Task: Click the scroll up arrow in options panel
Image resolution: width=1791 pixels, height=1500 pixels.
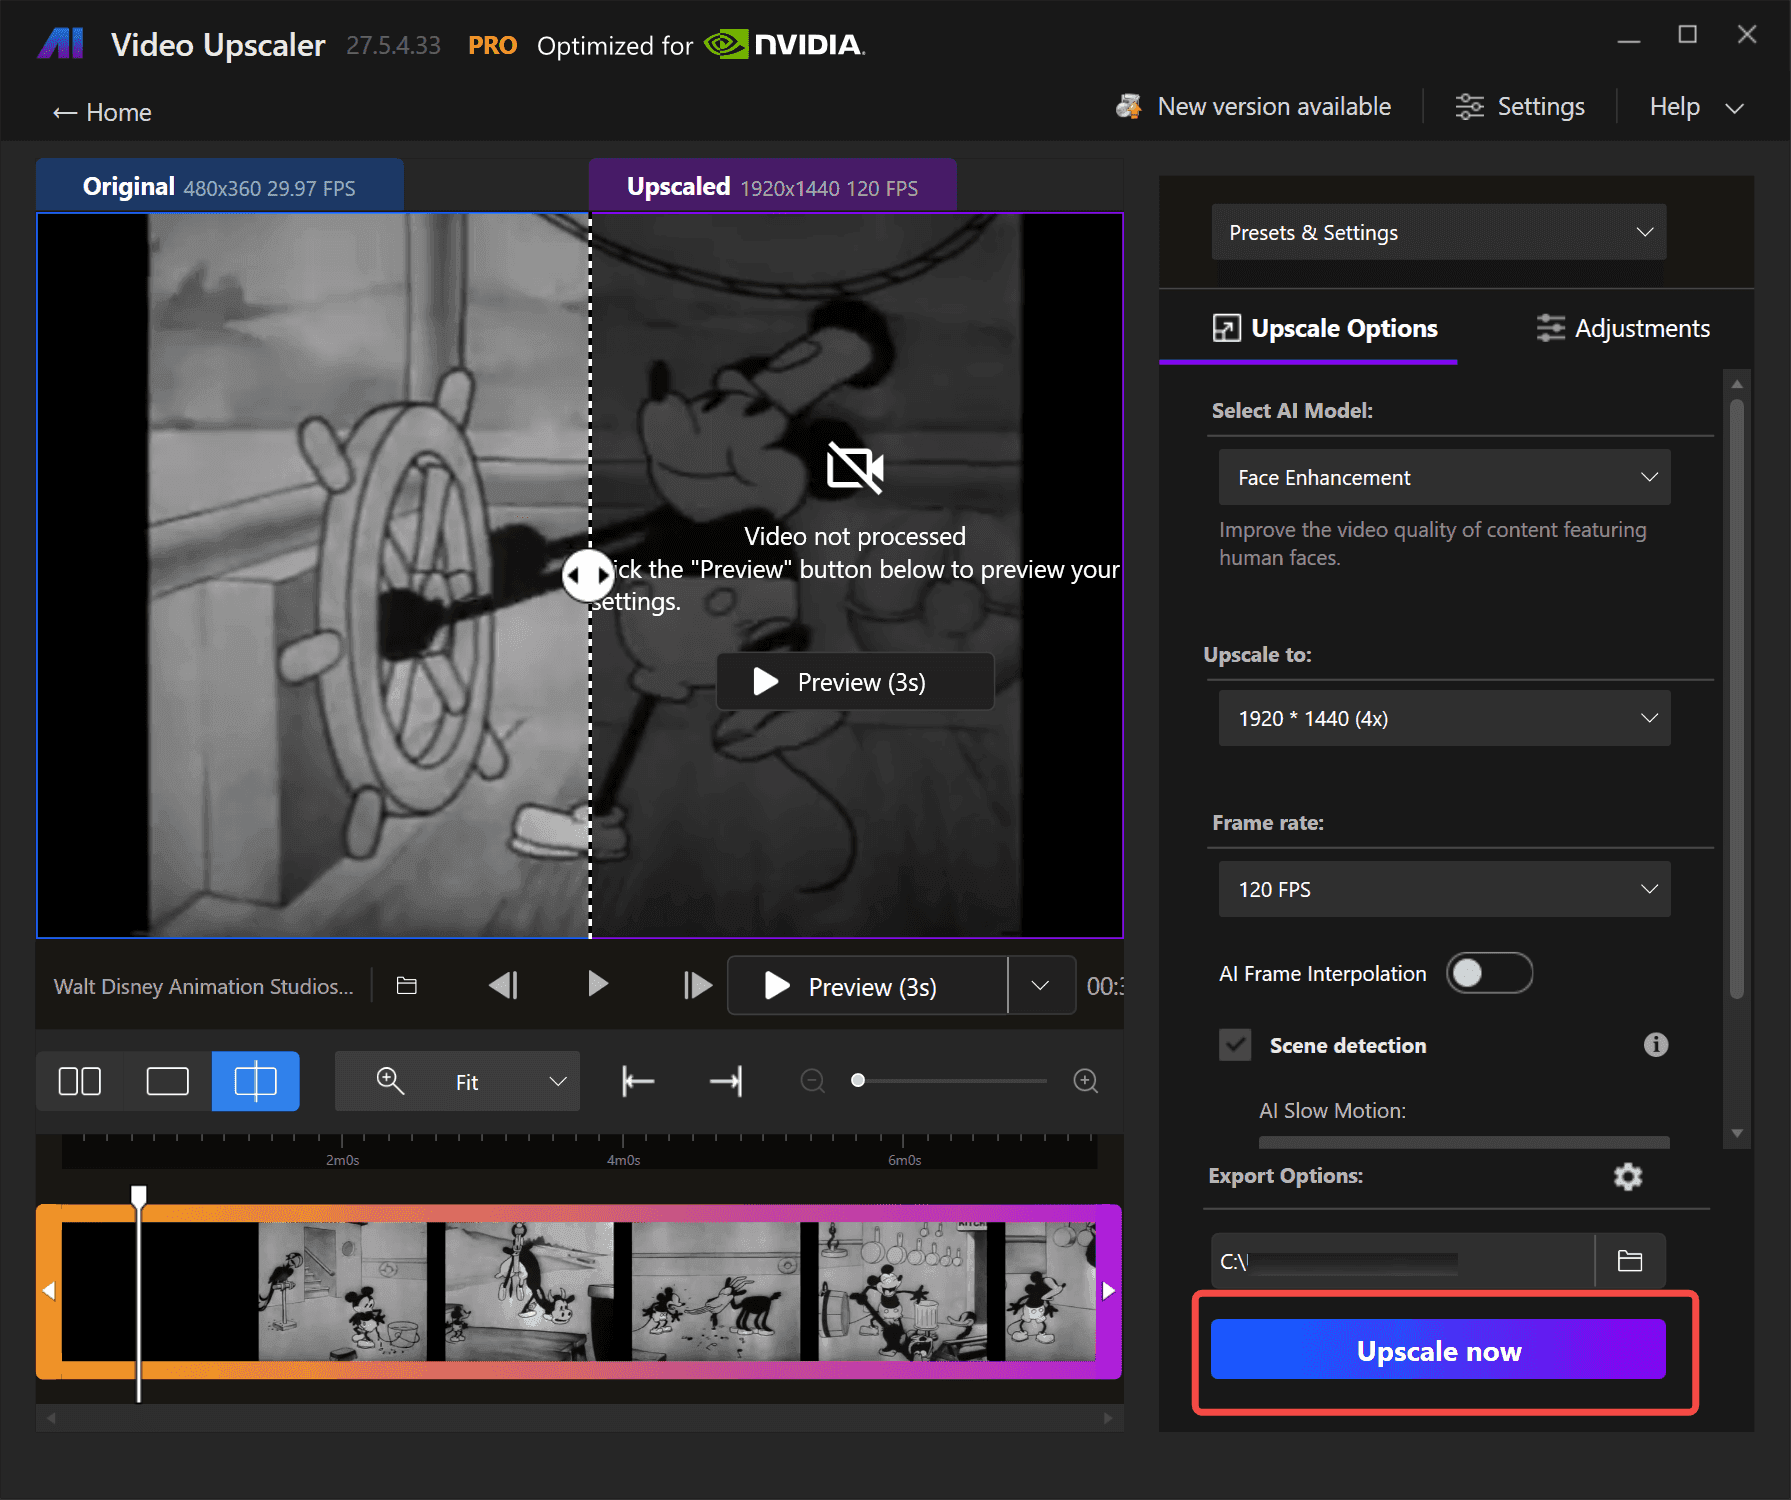Action: [1737, 384]
